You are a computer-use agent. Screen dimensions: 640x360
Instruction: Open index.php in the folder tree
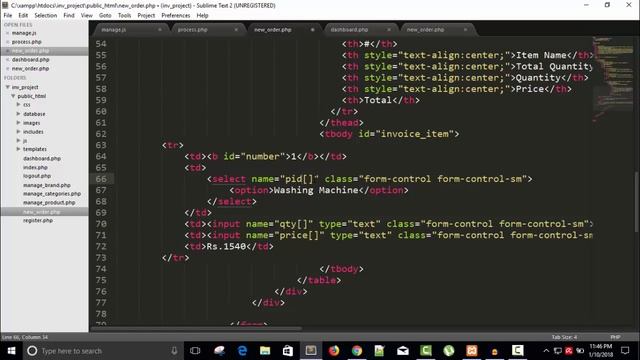(x=36, y=167)
